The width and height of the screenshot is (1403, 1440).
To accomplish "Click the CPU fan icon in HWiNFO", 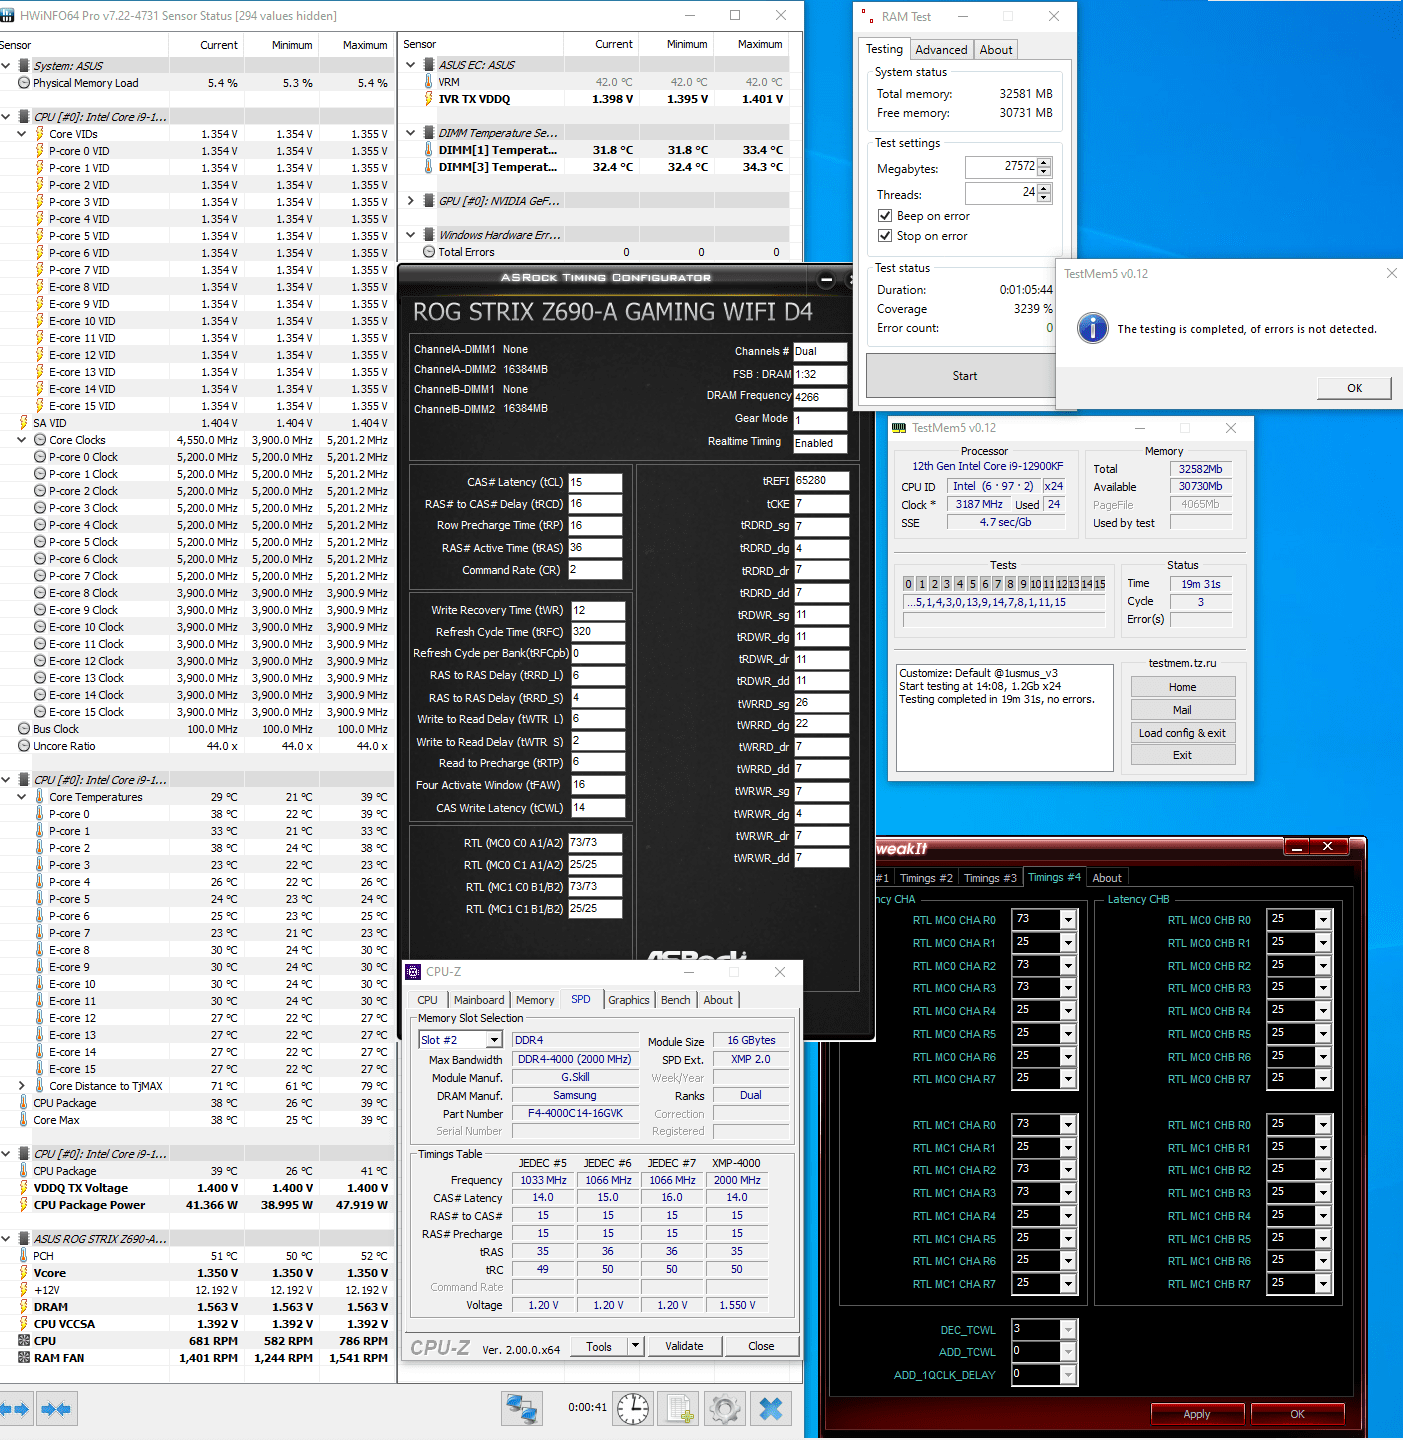I will coord(24,1341).
